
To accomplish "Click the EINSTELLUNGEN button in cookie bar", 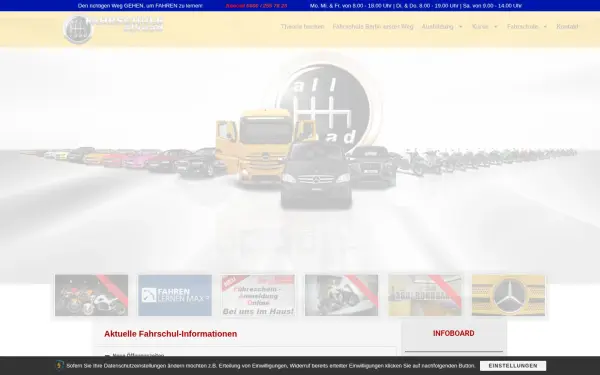I will coord(513,366).
